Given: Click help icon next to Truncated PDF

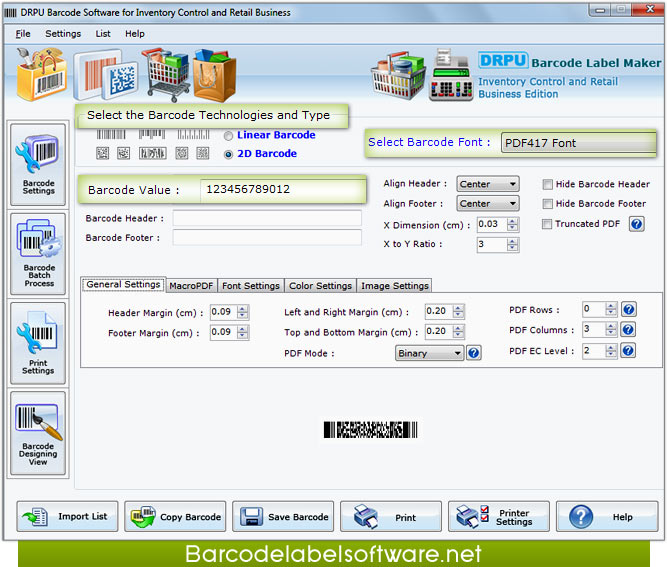Looking at the screenshot, I should coord(637,224).
